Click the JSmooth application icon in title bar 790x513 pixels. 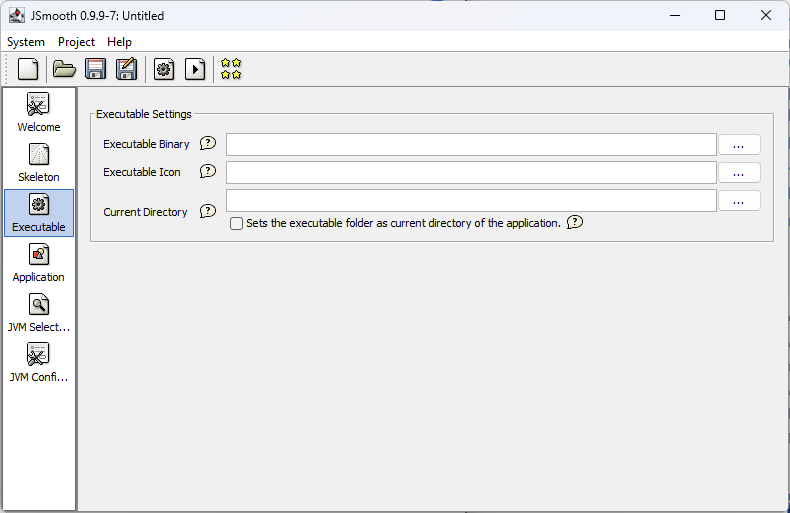(x=17, y=16)
